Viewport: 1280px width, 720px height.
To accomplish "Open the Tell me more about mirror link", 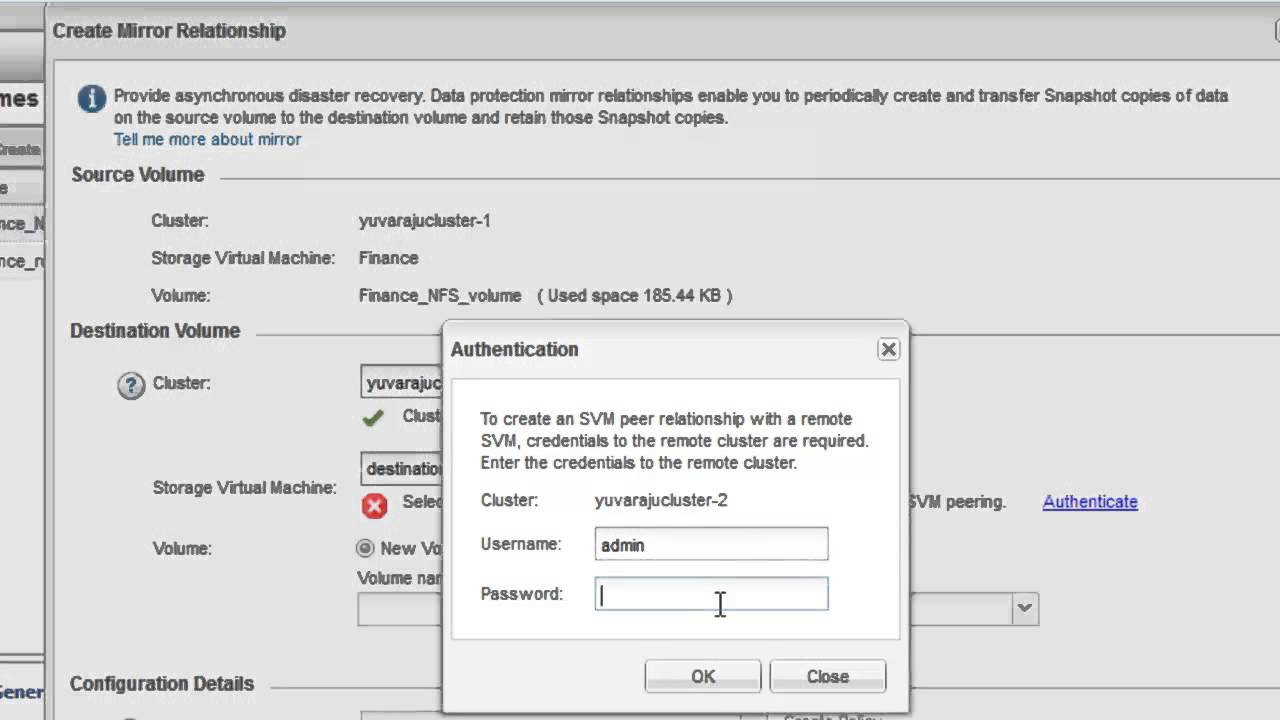I will point(207,140).
